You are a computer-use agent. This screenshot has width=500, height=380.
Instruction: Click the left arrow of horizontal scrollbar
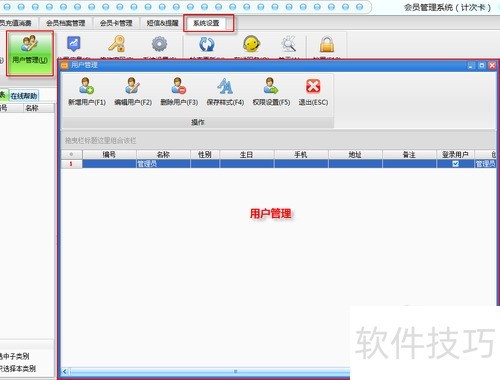coord(65,371)
